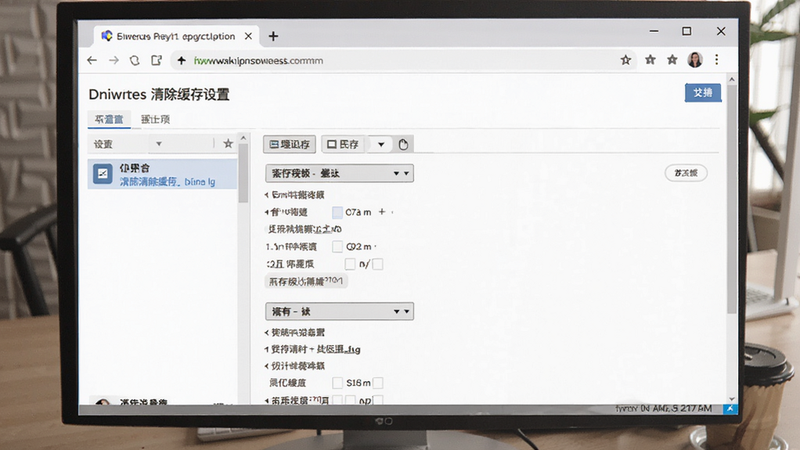The image size is (800, 450).
Task: Select the Biwerus Preylt browser tab
Action: click(x=176, y=36)
